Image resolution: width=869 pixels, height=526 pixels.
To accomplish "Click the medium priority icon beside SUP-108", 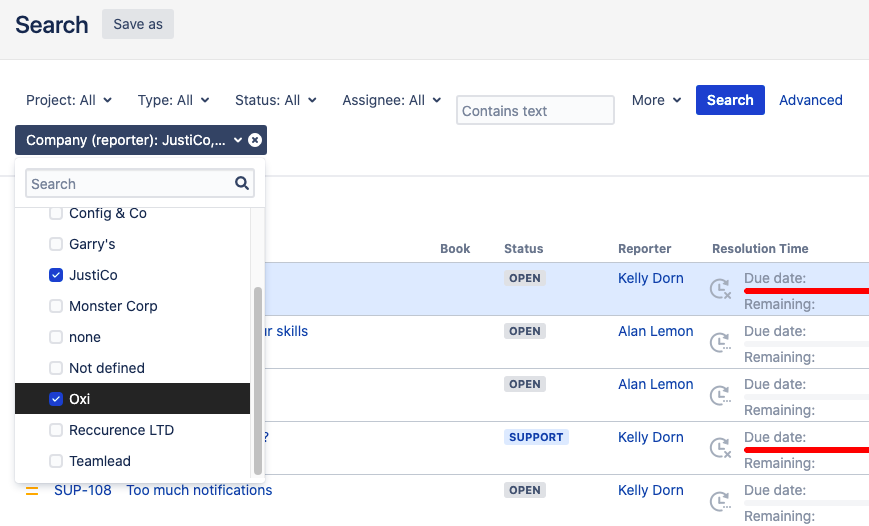I will point(32,491).
